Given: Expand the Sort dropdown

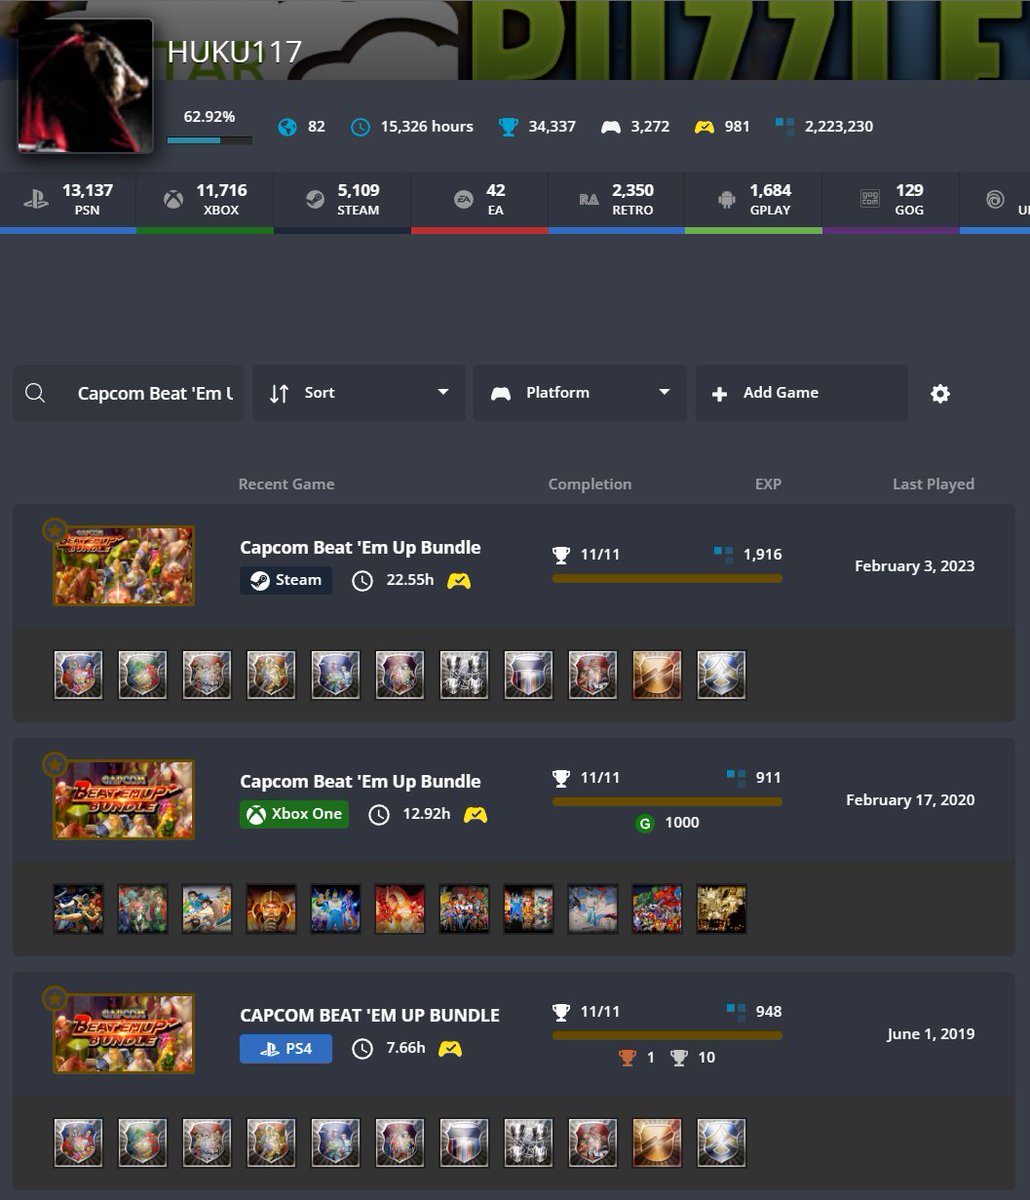Looking at the screenshot, I should click(x=359, y=393).
